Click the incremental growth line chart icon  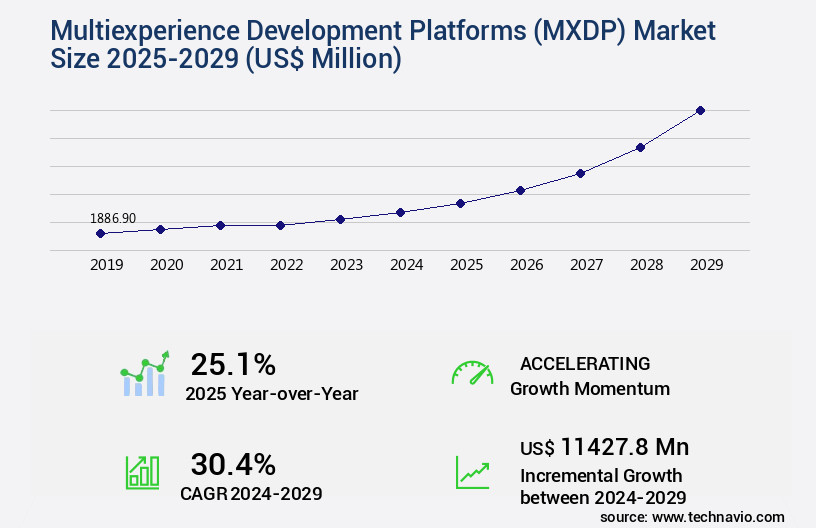point(472,472)
